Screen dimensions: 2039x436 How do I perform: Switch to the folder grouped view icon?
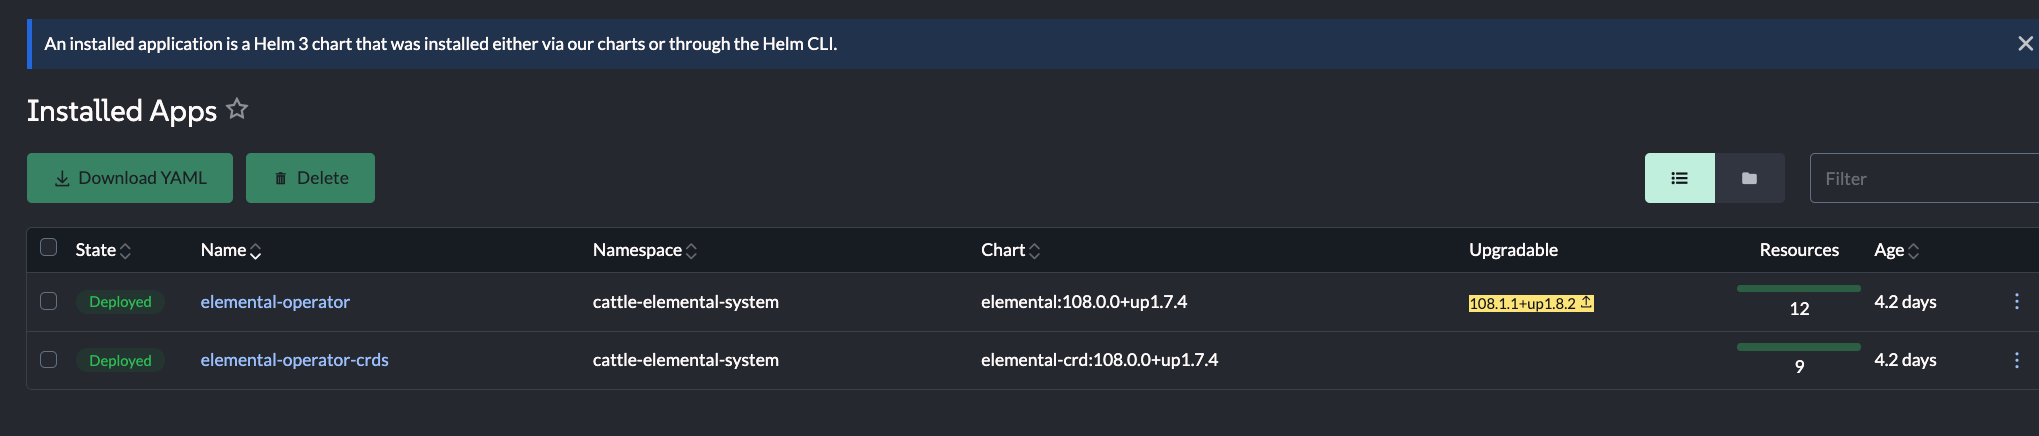pyautogui.click(x=1750, y=178)
